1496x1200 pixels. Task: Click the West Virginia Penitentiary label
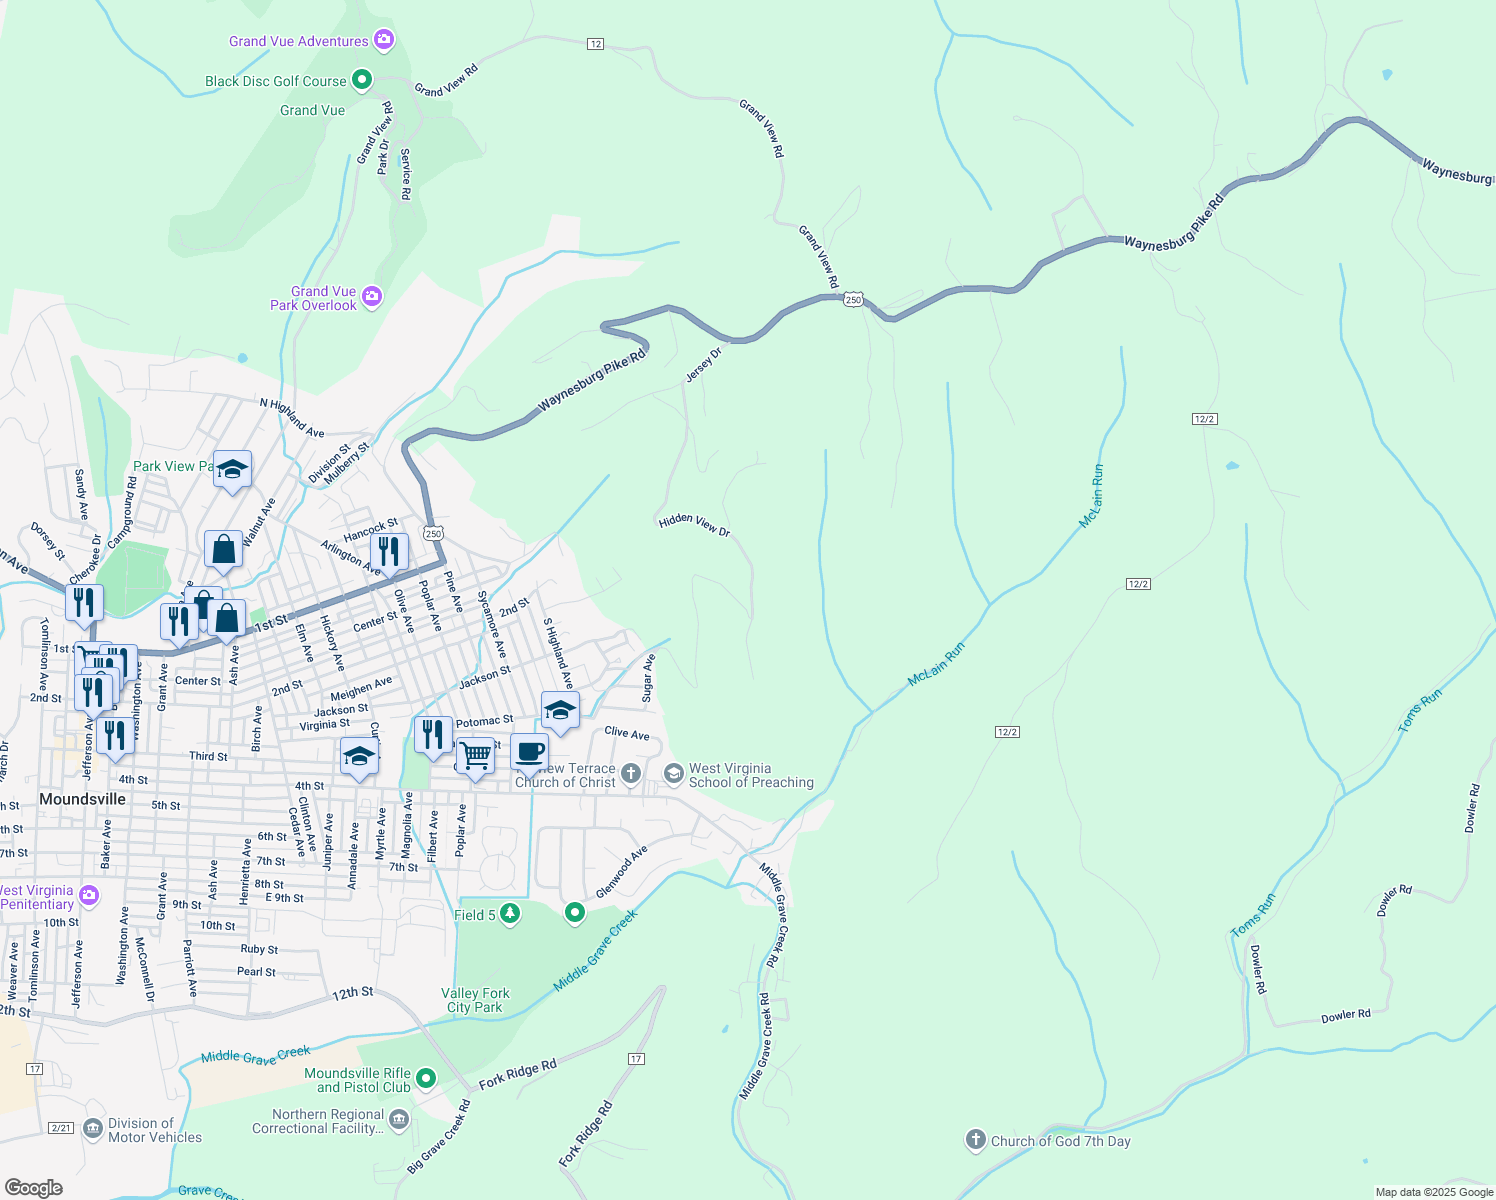point(37,897)
